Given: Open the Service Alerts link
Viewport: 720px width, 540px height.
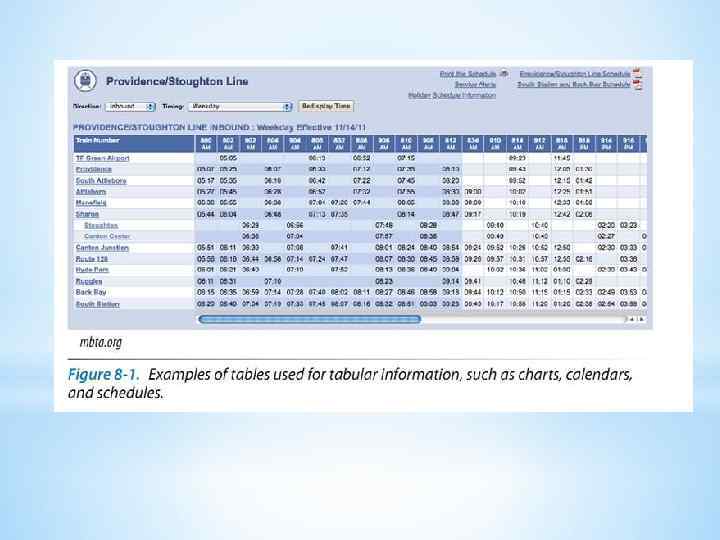Looking at the screenshot, I should [x=475, y=85].
